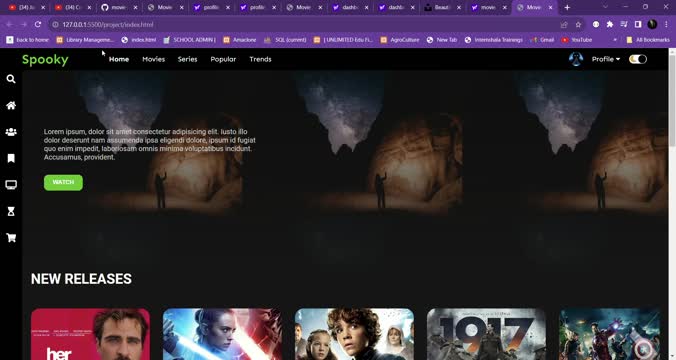Open the search magnifier in sidebar
676x360 pixels.
click(x=11, y=79)
